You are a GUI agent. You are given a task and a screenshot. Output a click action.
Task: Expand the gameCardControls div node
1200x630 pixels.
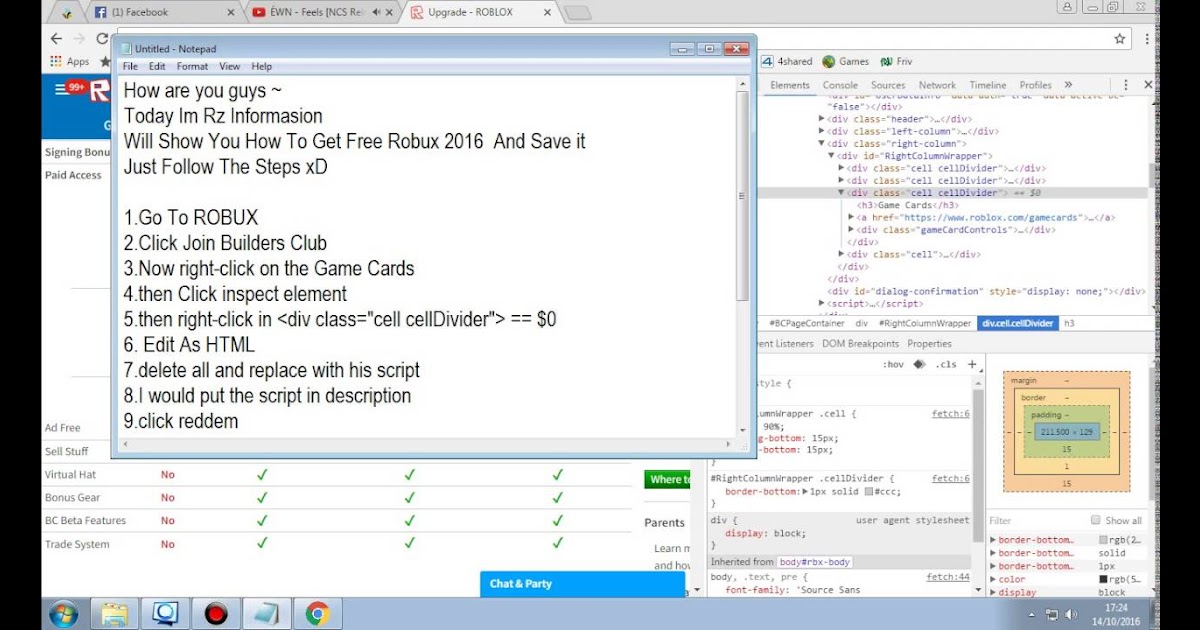[x=851, y=229]
